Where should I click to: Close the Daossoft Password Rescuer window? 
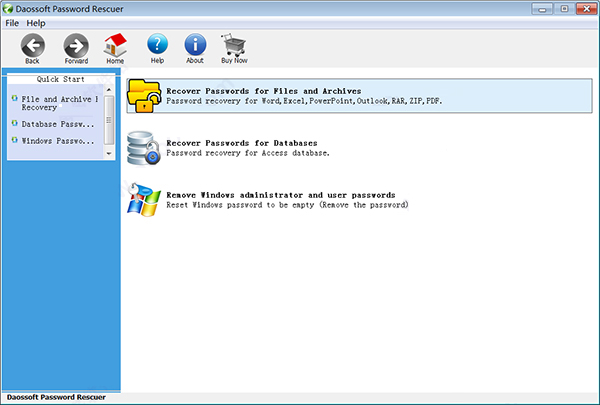click(x=587, y=9)
